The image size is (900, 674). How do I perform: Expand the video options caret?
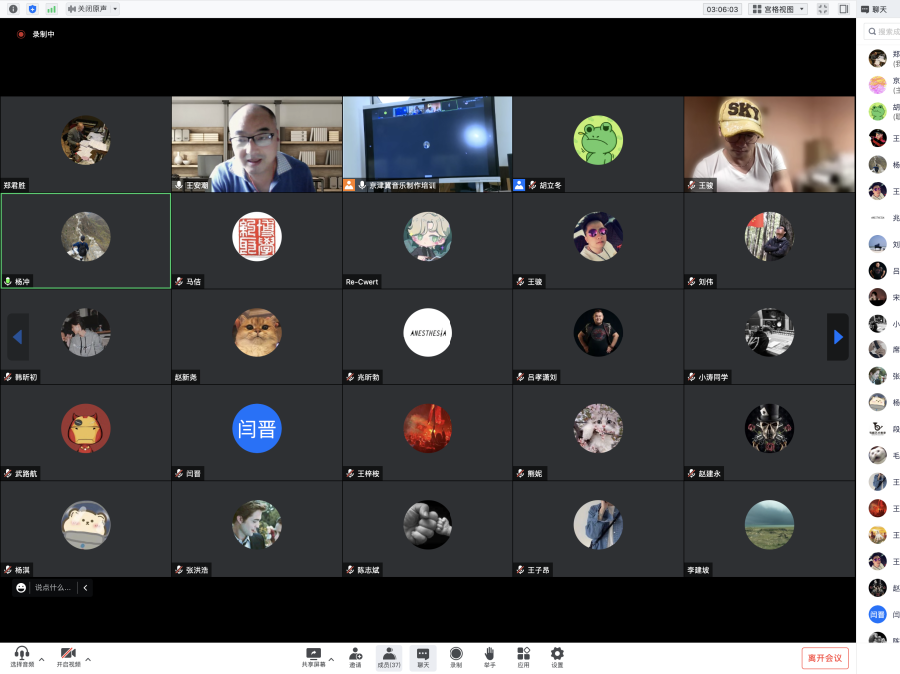tap(88, 659)
